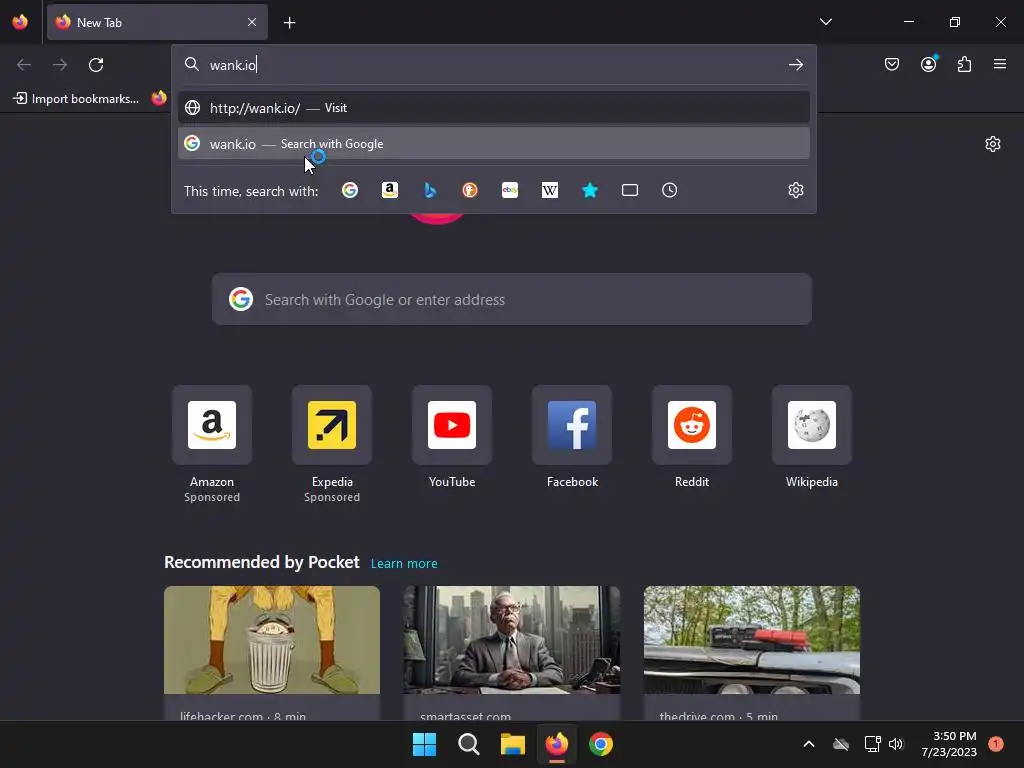Screen dimensions: 1024x768
Task: Search history with the clock icon
Action: point(669,190)
